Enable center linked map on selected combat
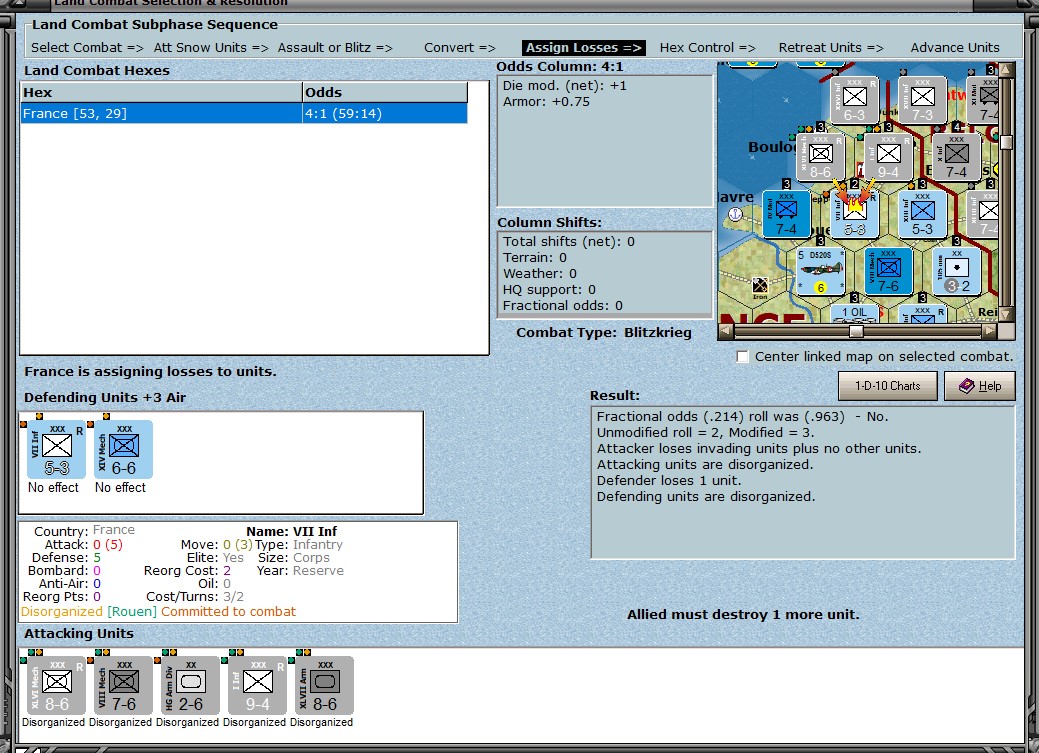Screen dimensions: 1039x753 pos(743,357)
